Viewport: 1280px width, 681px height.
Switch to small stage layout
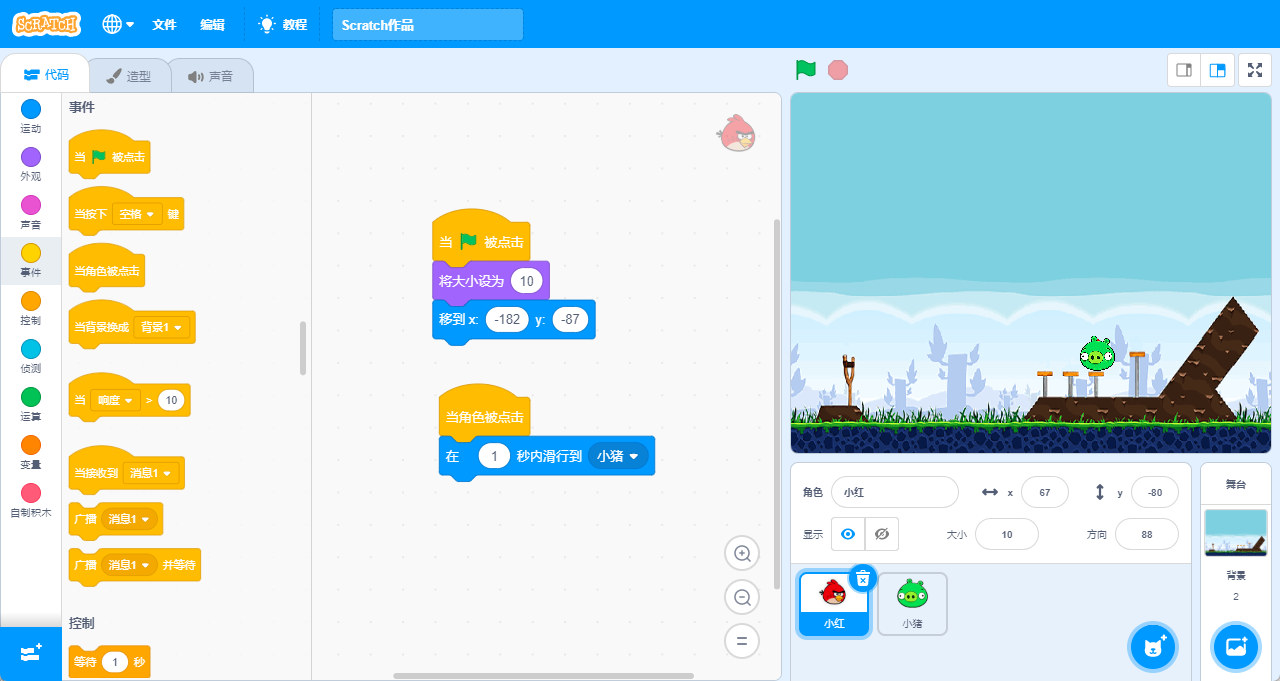point(1184,70)
